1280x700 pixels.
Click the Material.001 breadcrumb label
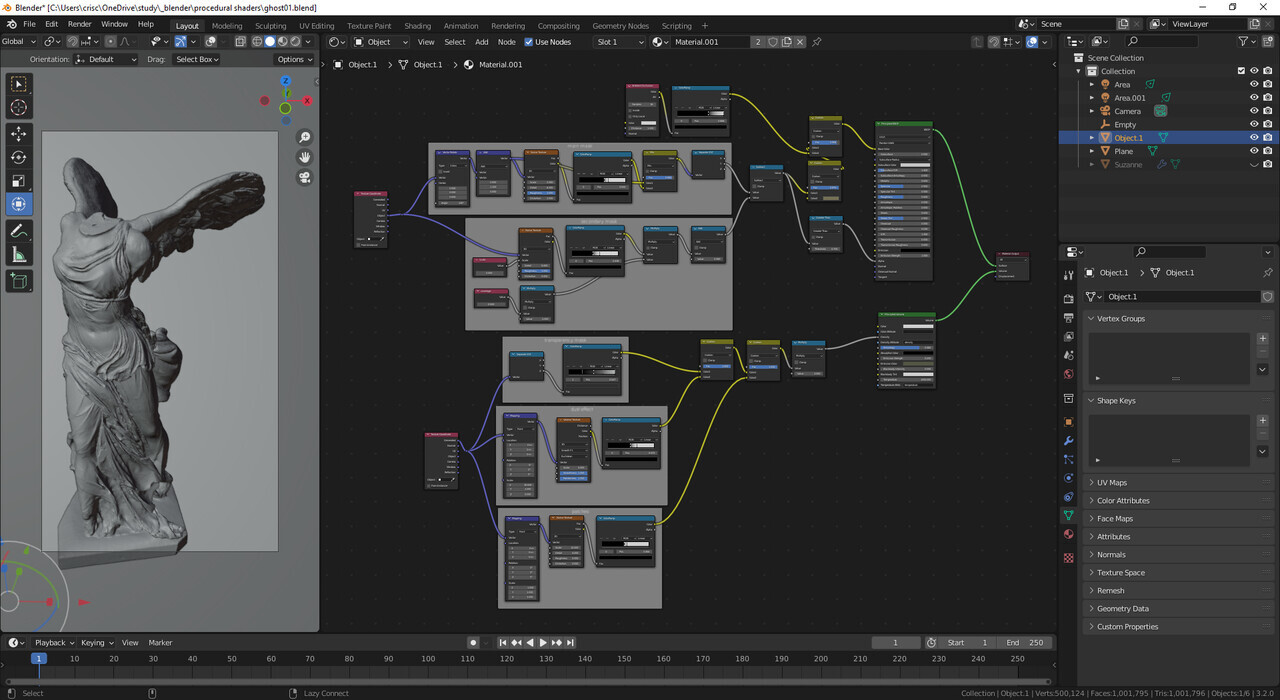pyautogui.click(x=500, y=64)
